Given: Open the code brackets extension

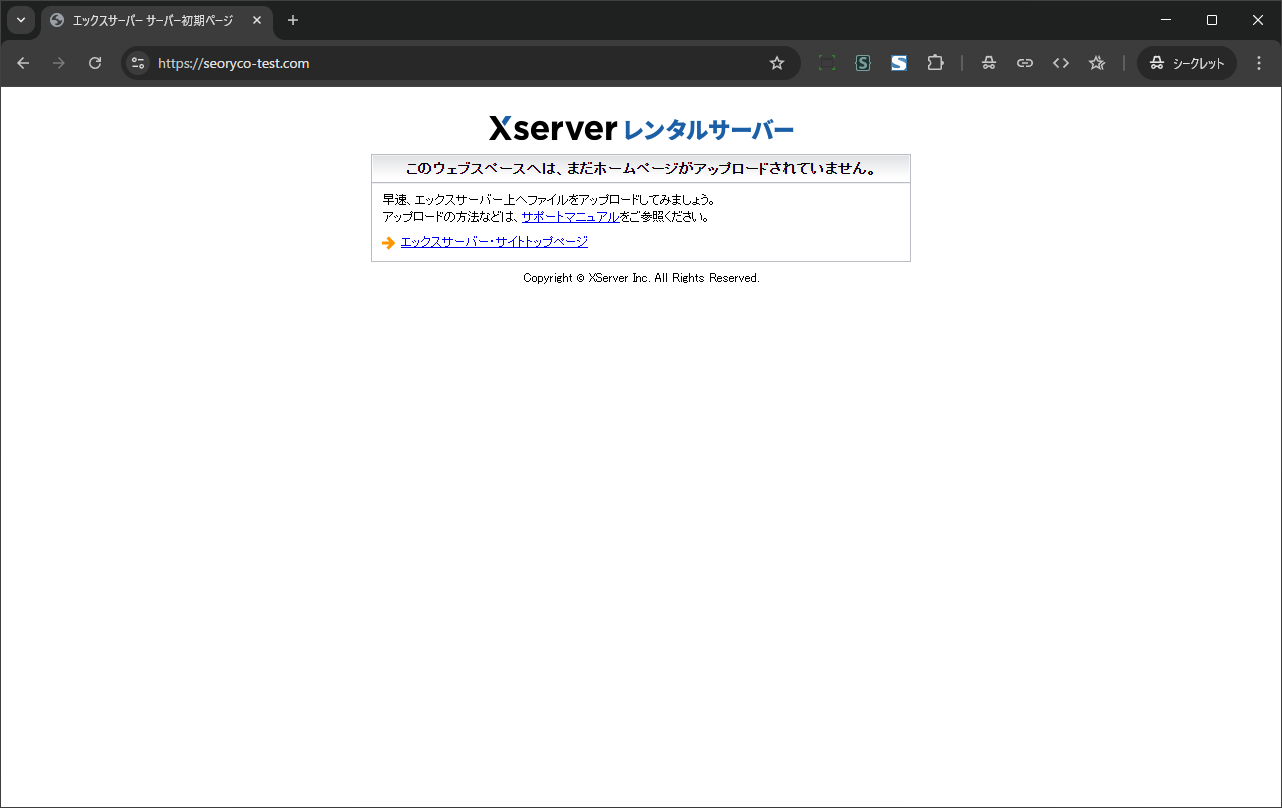Looking at the screenshot, I should [x=1060, y=62].
